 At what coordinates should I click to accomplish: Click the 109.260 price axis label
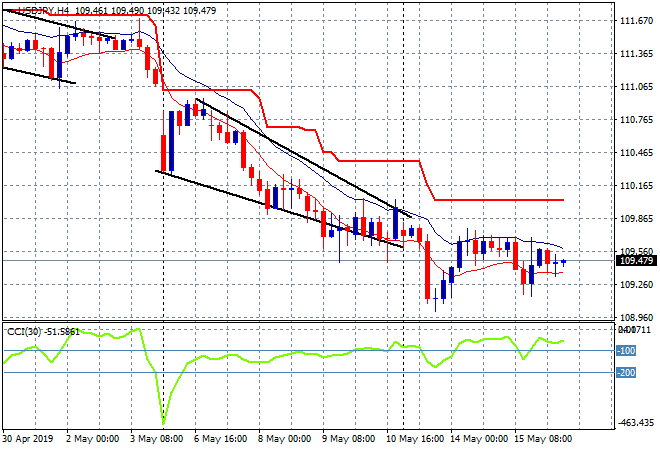636,285
